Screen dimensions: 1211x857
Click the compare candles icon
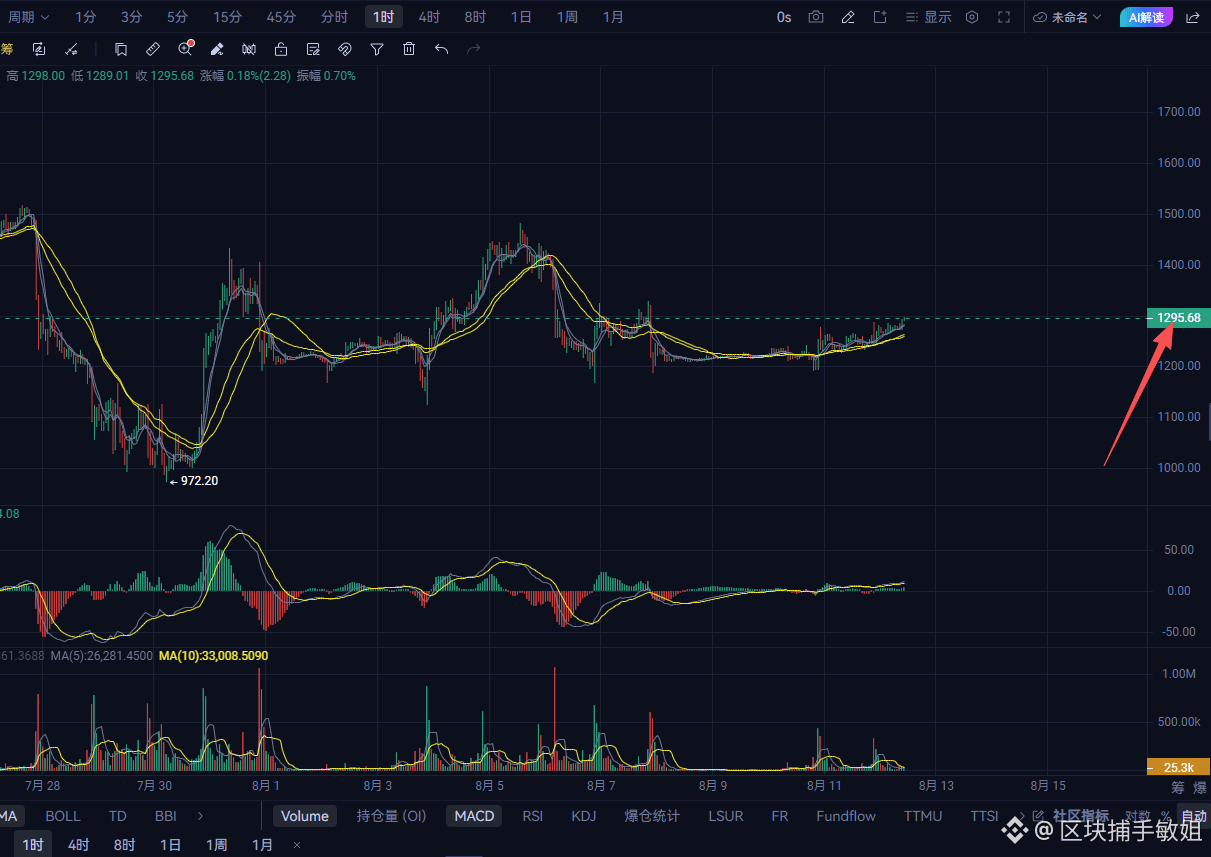[249, 49]
